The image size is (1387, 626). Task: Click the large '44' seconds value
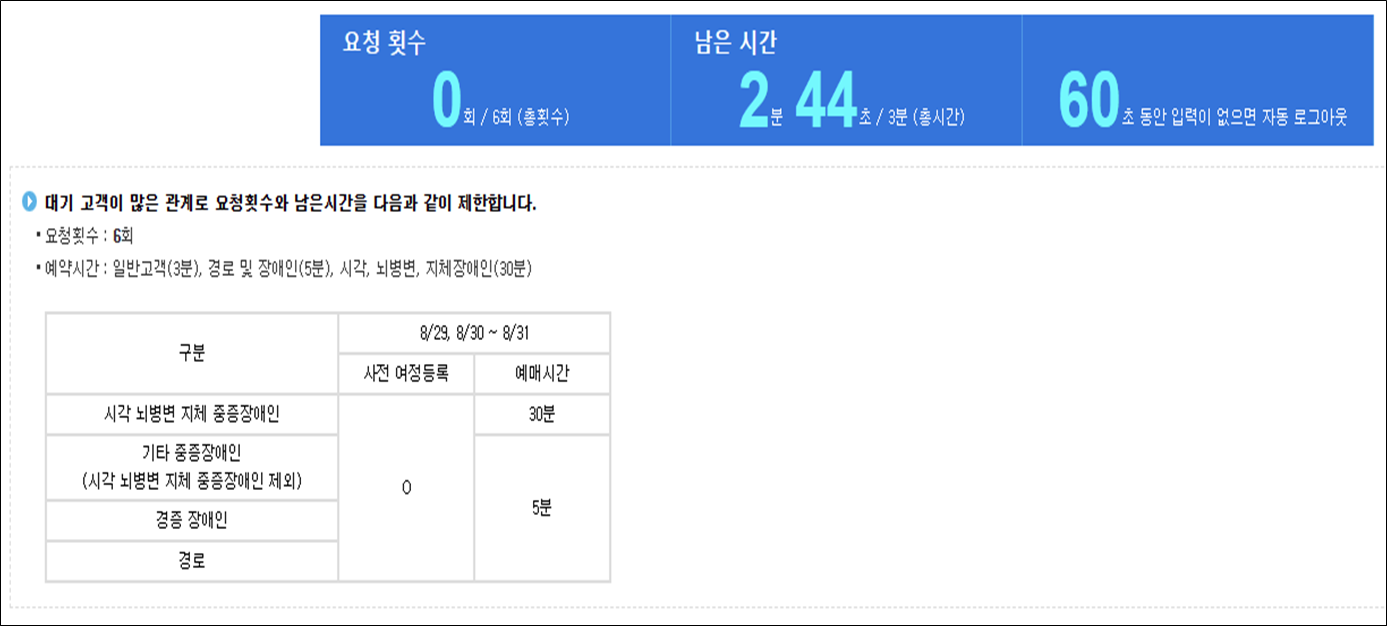click(x=826, y=102)
